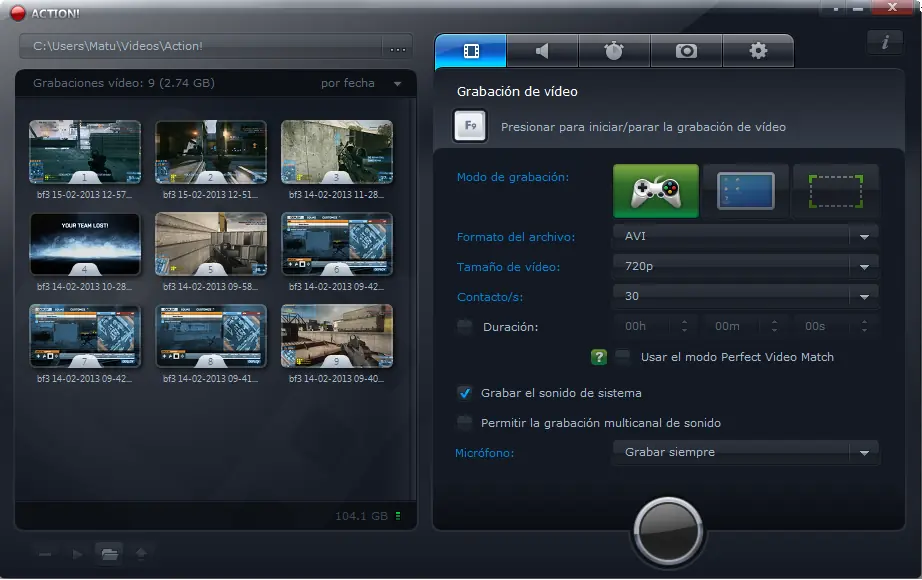Enable the Duración checkbox

coord(465,327)
